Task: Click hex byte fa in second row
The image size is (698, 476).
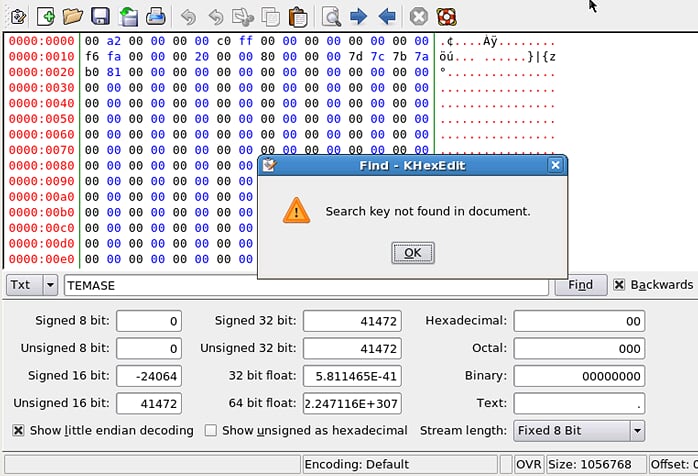Action: coord(114,57)
